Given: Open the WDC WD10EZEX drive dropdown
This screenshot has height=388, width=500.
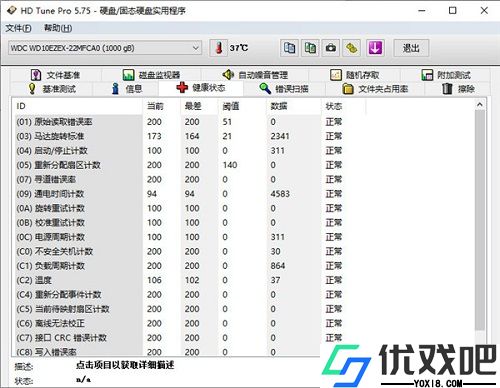Looking at the screenshot, I should (x=105, y=48).
